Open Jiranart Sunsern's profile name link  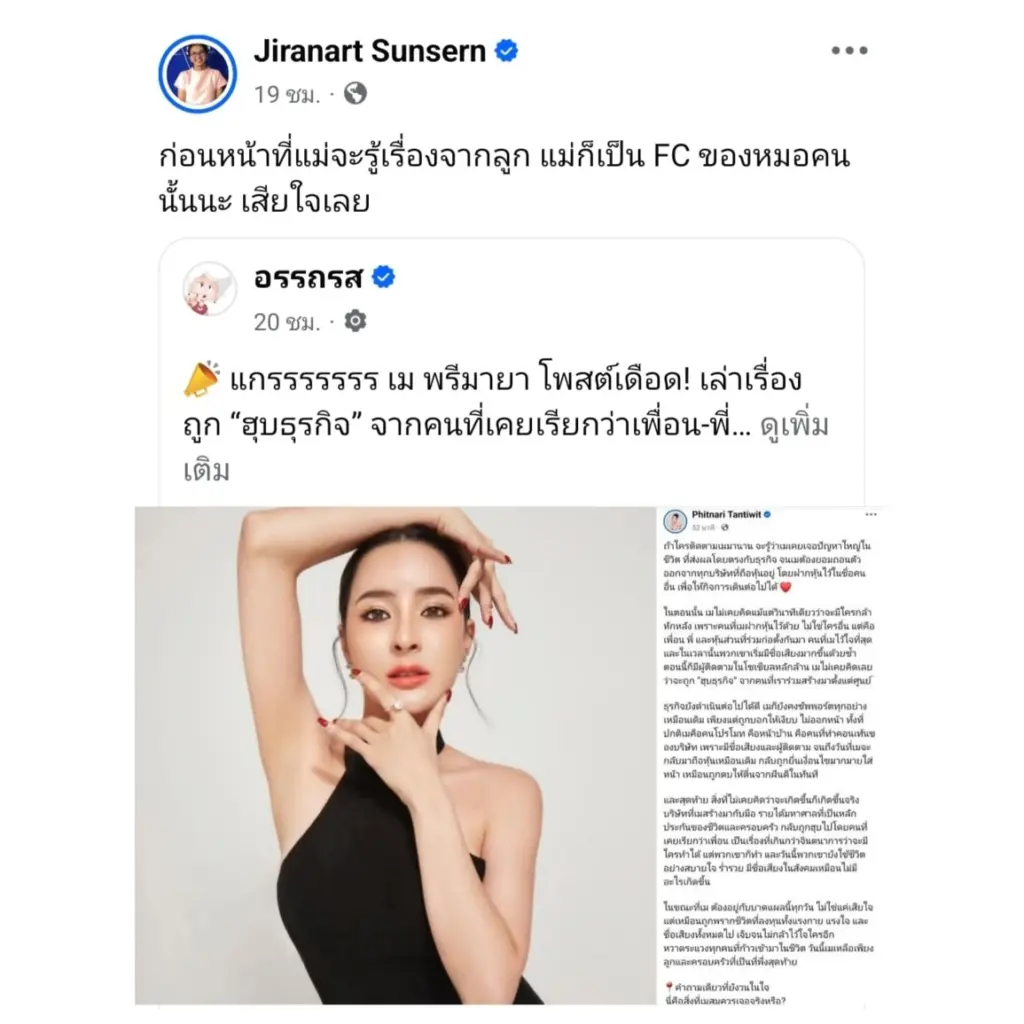pyautogui.click(x=370, y=51)
